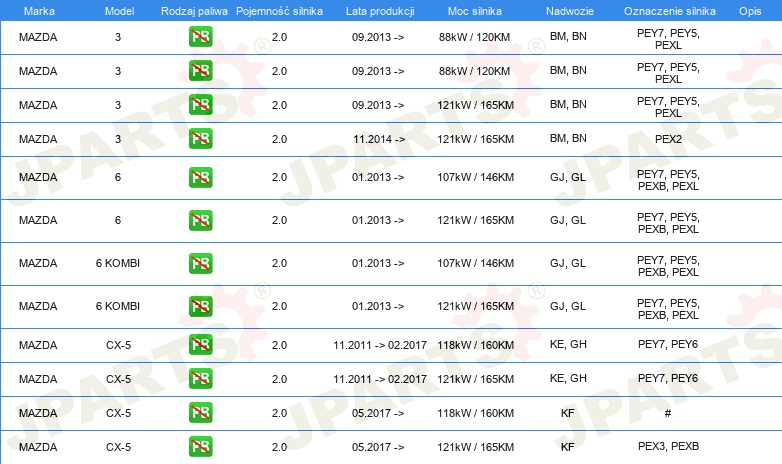Viewport: 782px width, 464px height.
Task: Click the Oznaczenie silnika column header
Action: point(669,11)
